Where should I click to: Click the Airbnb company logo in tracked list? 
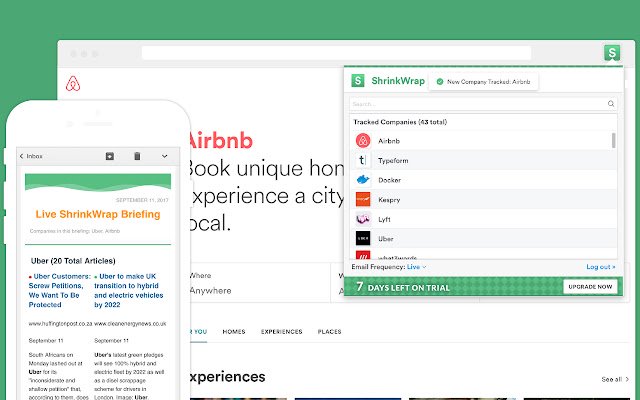pyautogui.click(x=363, y=141)
